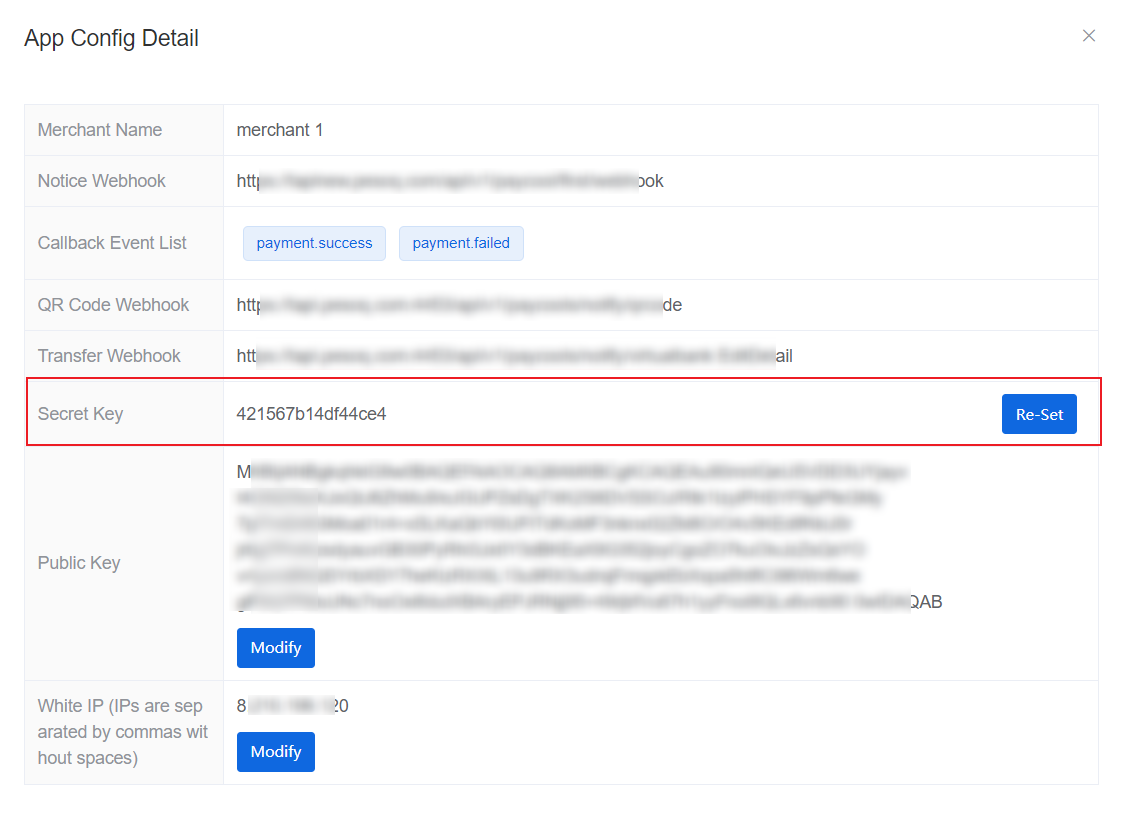Viewport: 1123px width, 822px height.
Task: Click the Public Key row label
Action: (79, 563)
